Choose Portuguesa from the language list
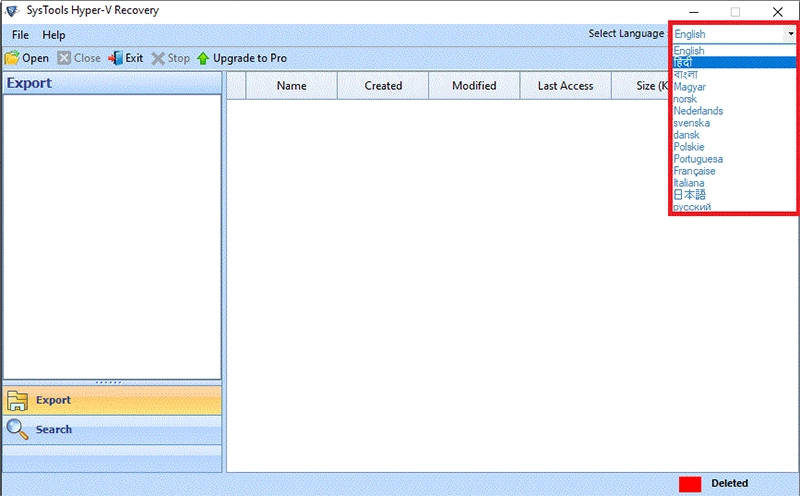 click(x=734, y=159)
